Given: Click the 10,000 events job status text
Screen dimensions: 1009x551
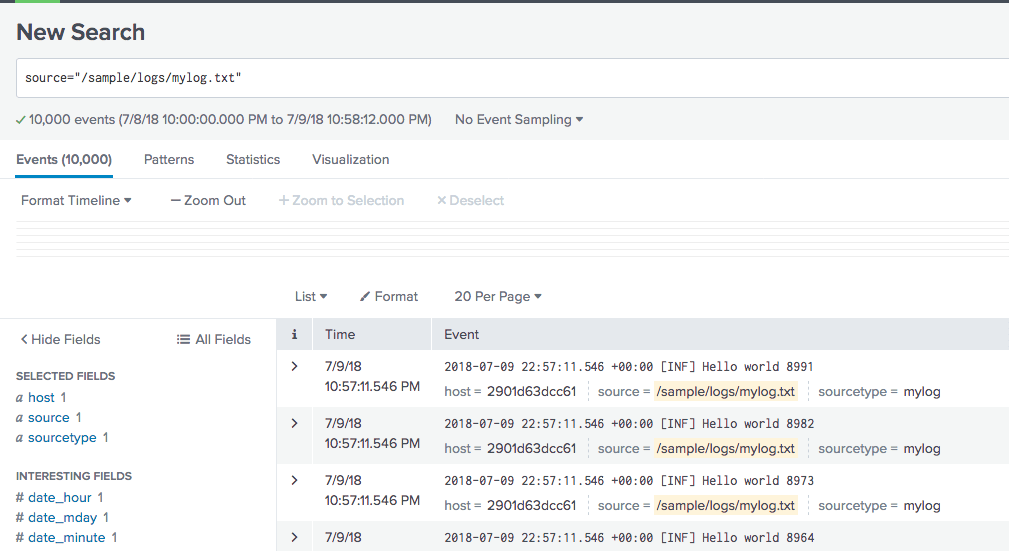Looking at the screenshot, I should point(230,120).
